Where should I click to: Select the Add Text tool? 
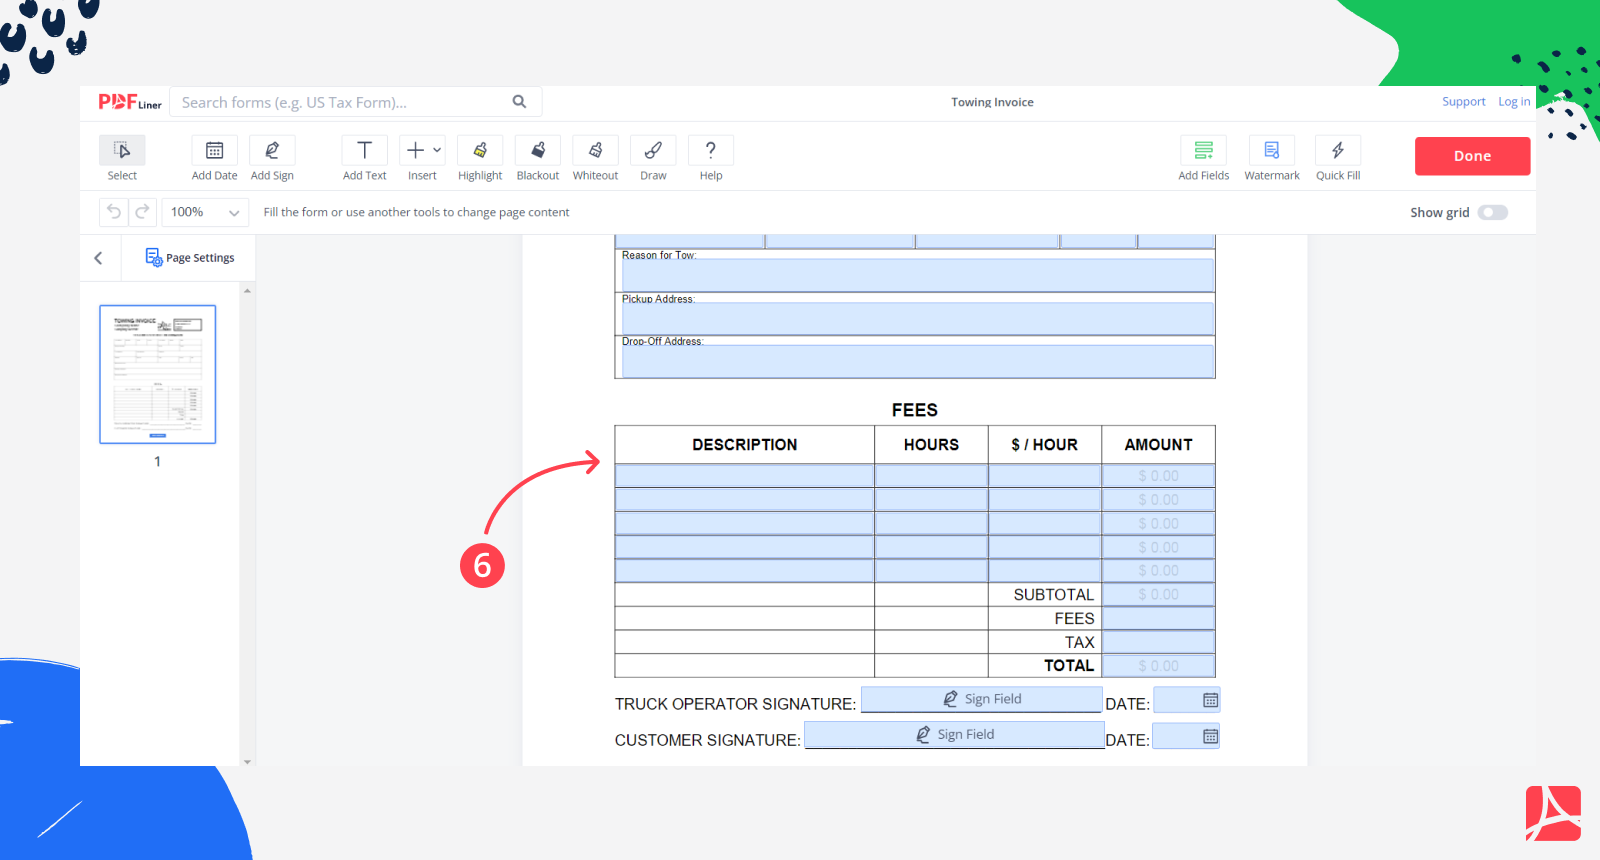pos(364,158)
